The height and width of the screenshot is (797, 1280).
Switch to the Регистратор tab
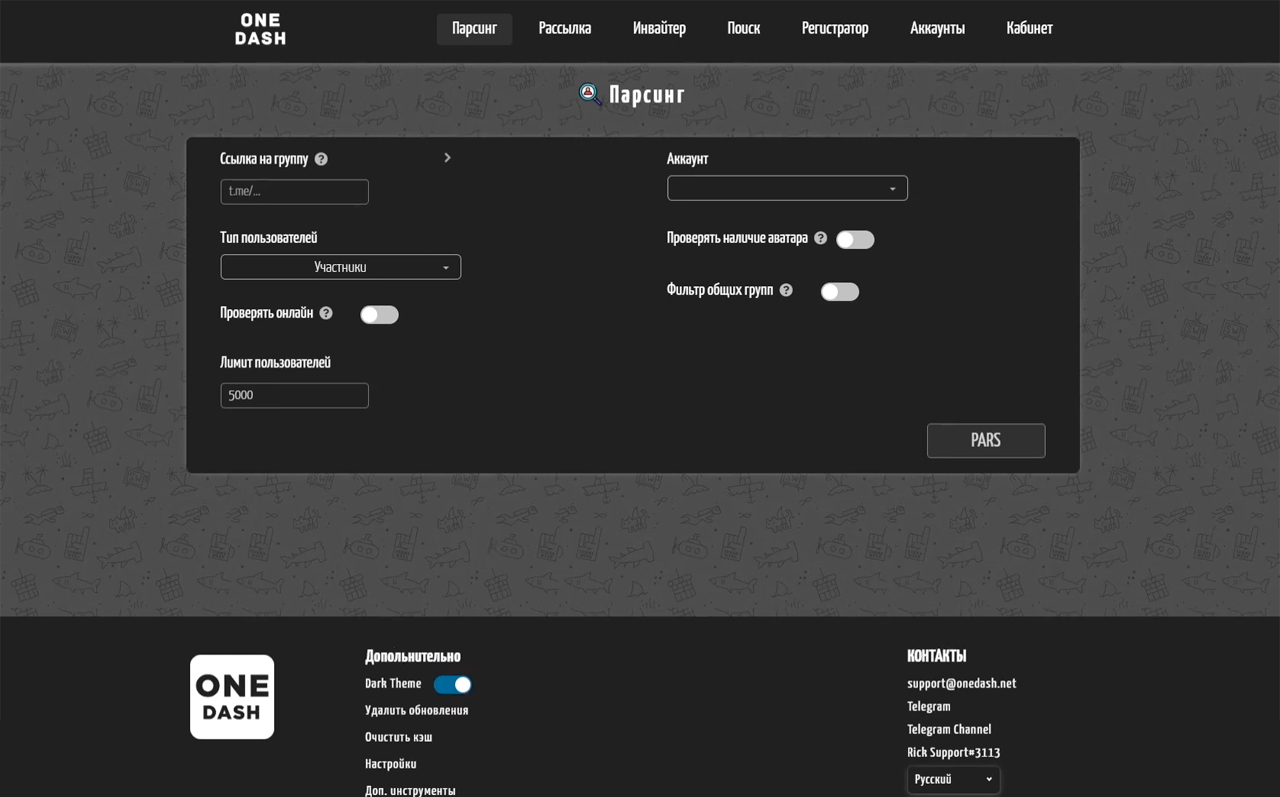click(835, 29)
